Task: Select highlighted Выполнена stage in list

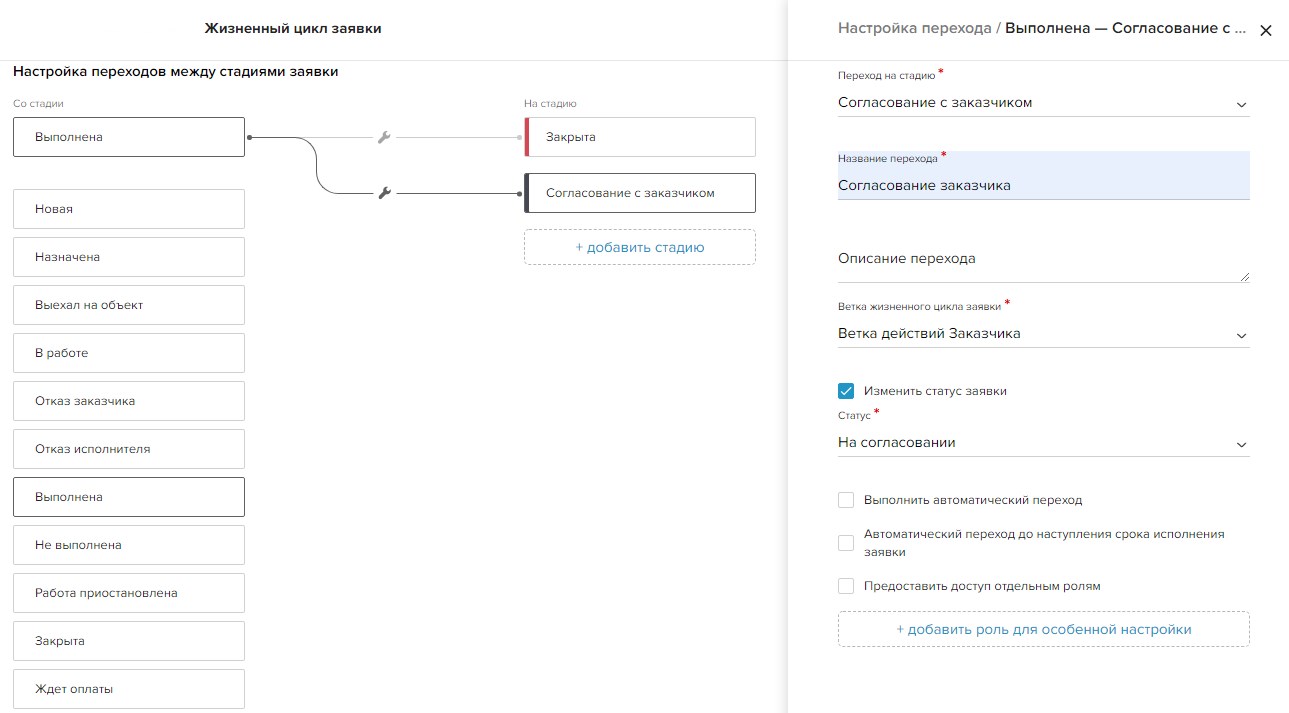Action: 129,497
